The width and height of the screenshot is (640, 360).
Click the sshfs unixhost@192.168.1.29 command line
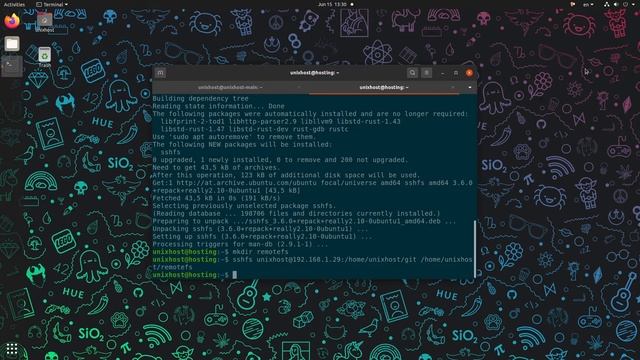click(313, 263)
